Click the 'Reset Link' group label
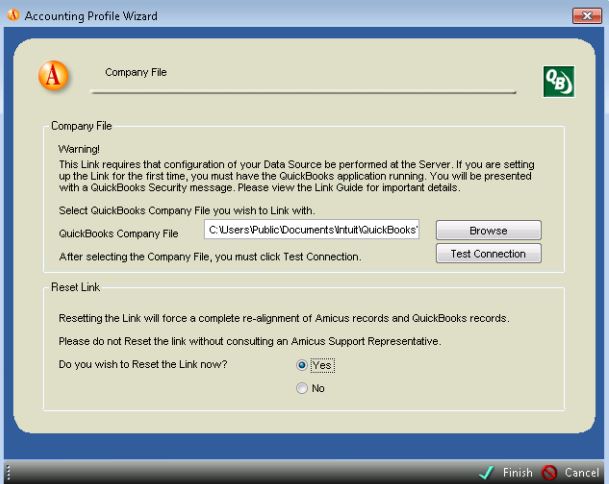609x484 pixels. point(75,287)
